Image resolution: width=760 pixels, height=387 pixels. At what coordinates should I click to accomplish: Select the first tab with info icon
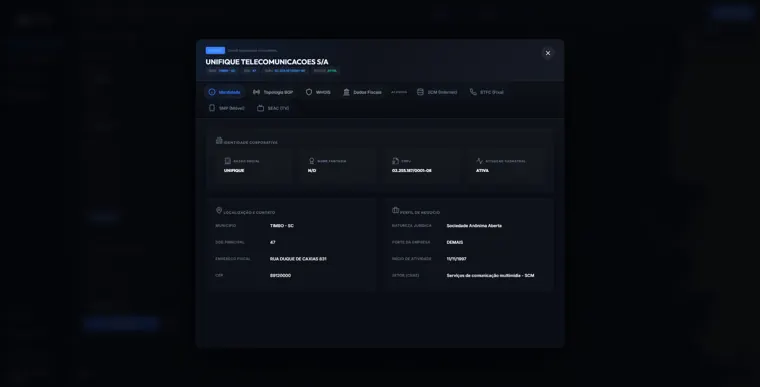(224, 92)
